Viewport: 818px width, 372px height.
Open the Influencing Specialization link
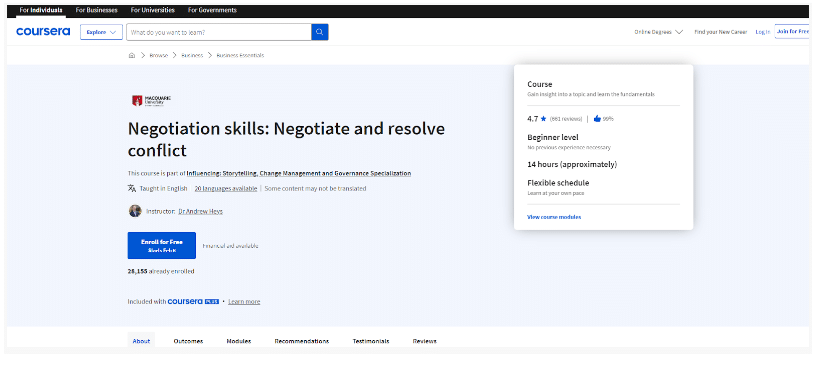coord(299,173)
